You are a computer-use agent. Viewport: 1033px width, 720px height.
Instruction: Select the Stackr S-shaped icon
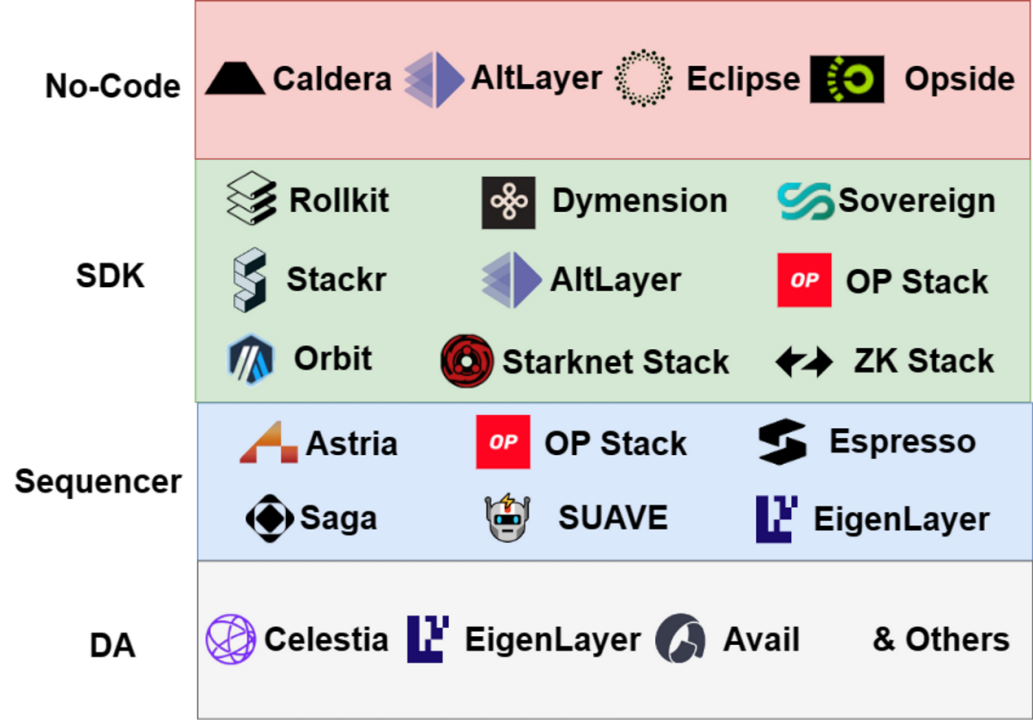[250, 280]
